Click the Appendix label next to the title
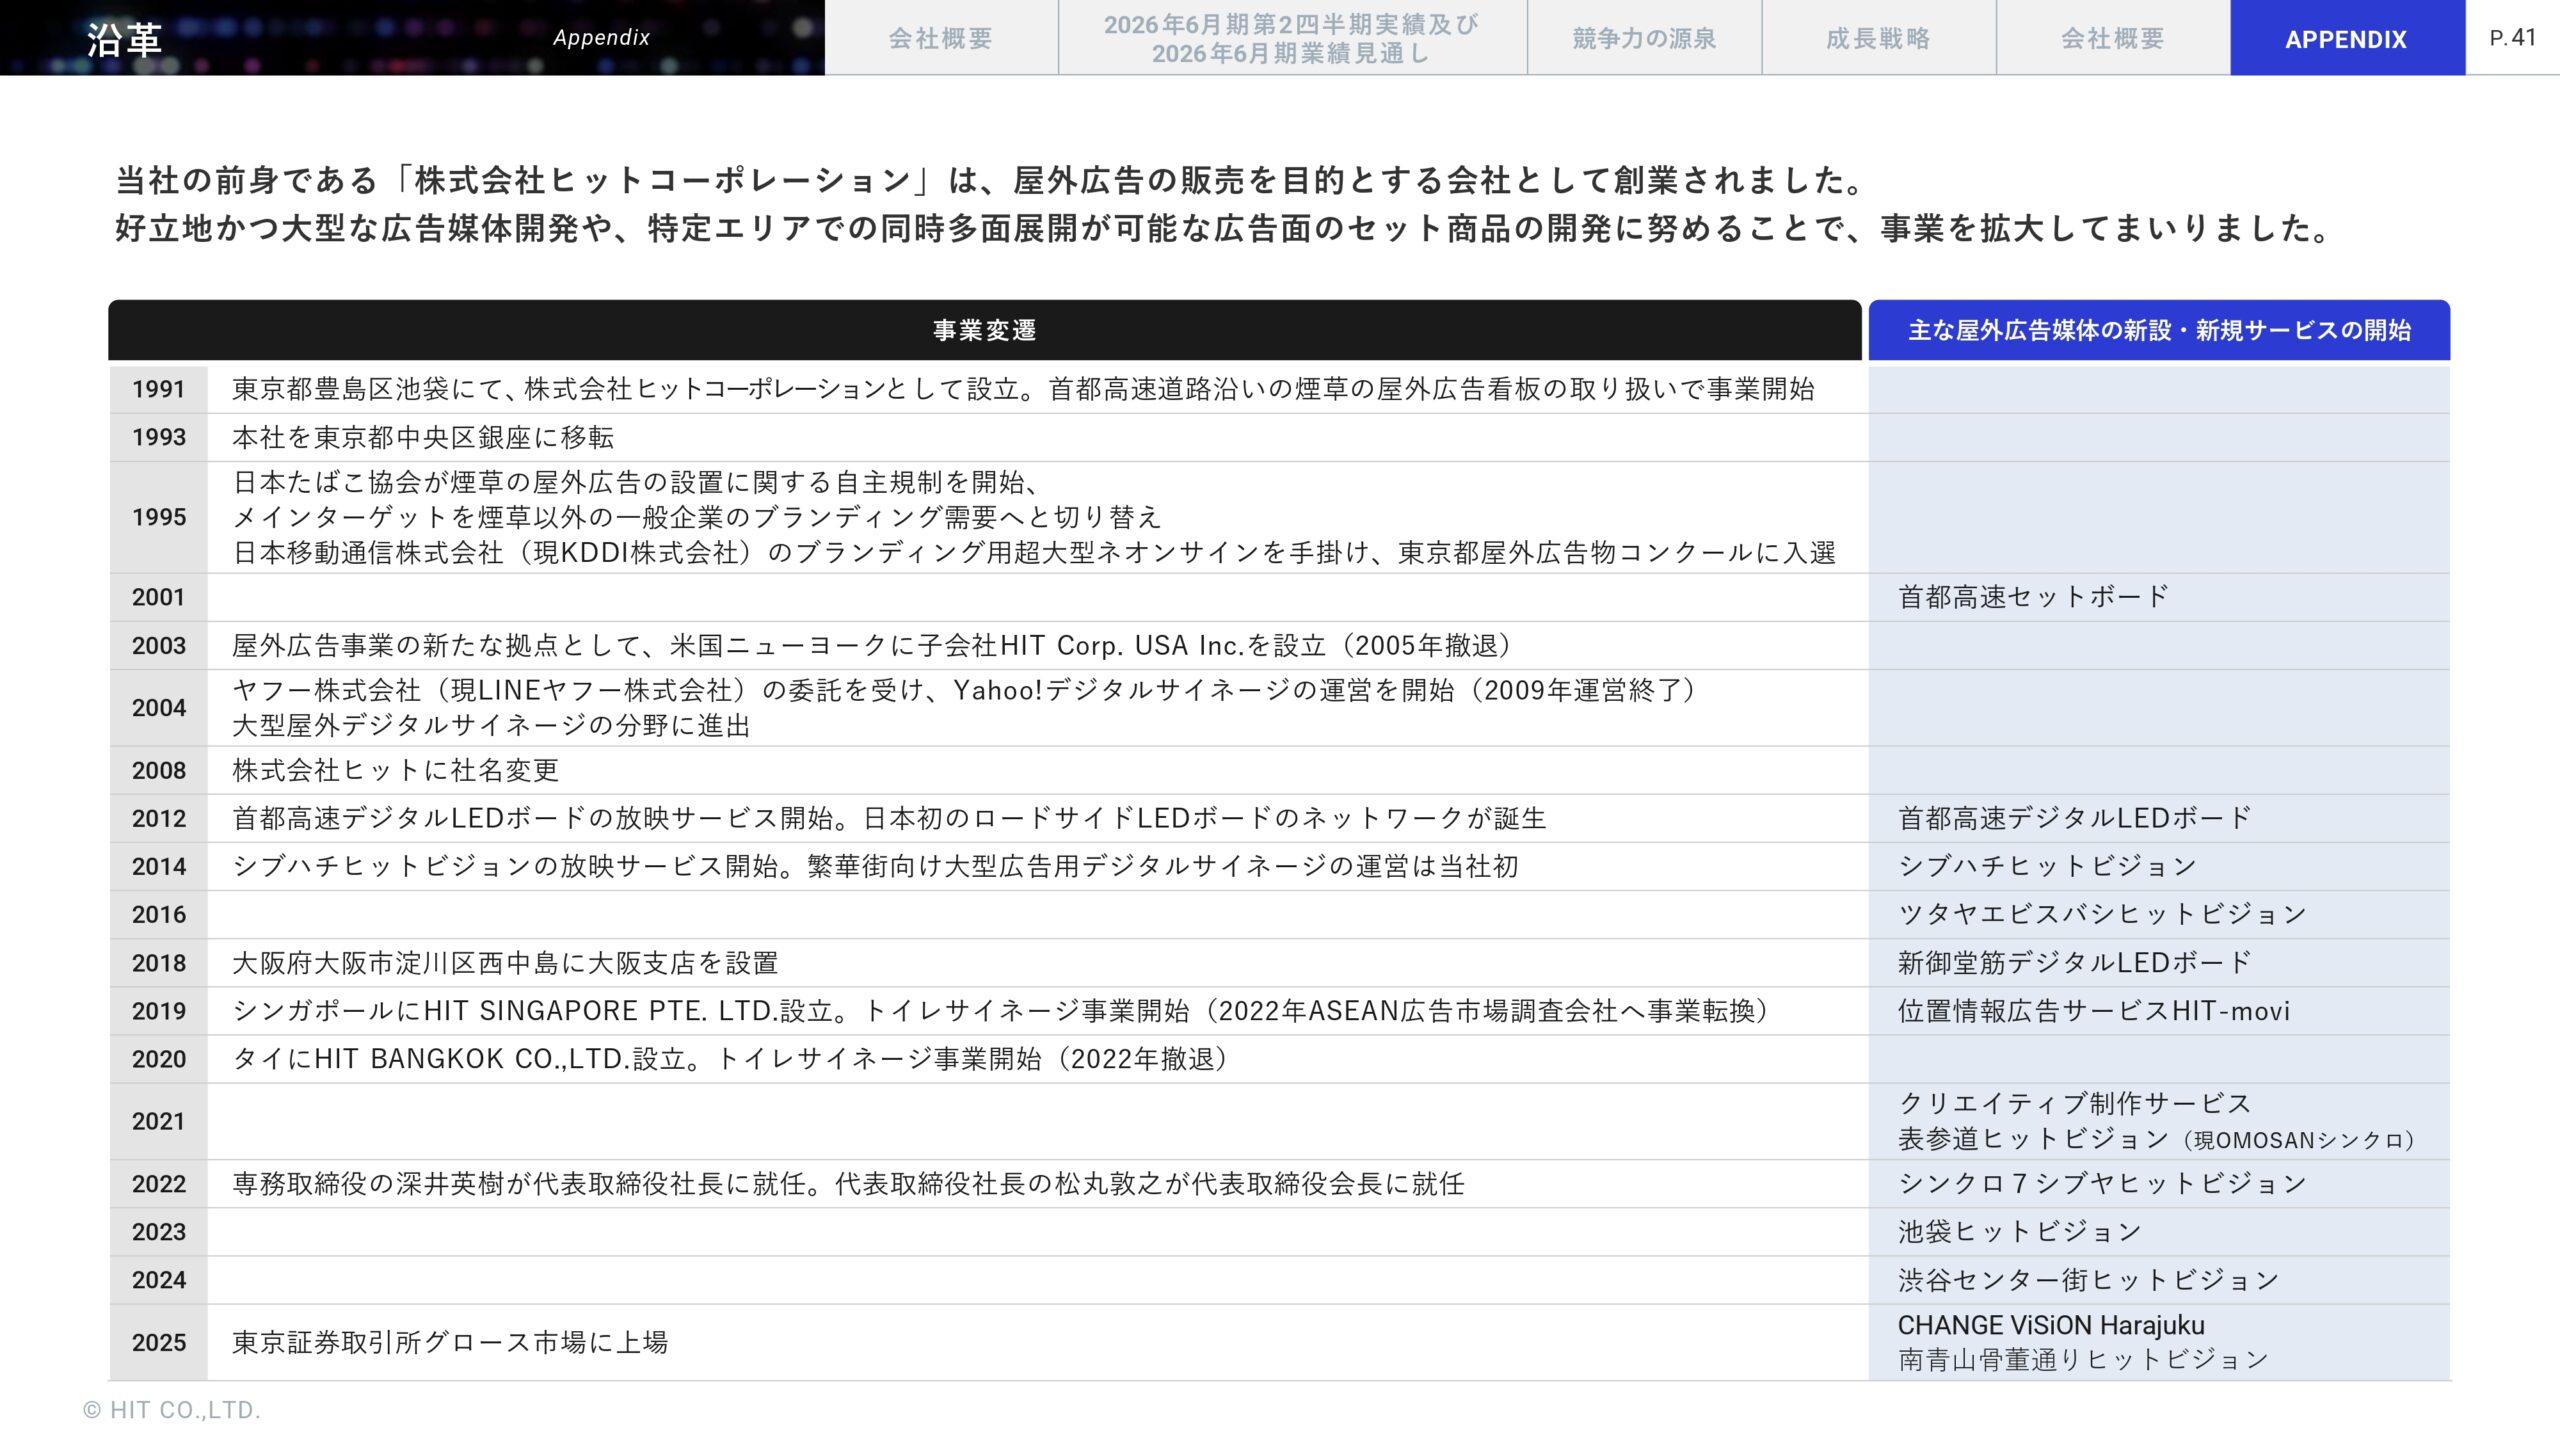 602,36
